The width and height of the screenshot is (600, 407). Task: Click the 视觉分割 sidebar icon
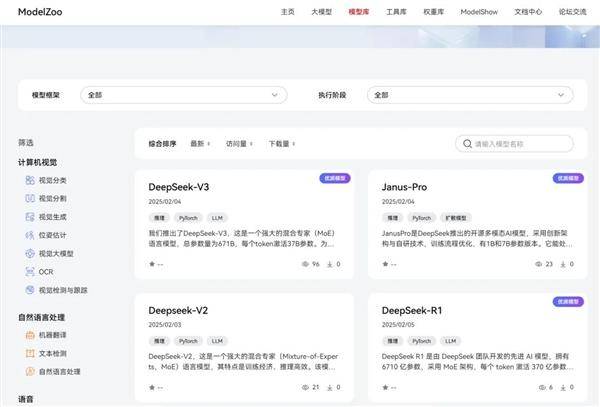30,199
